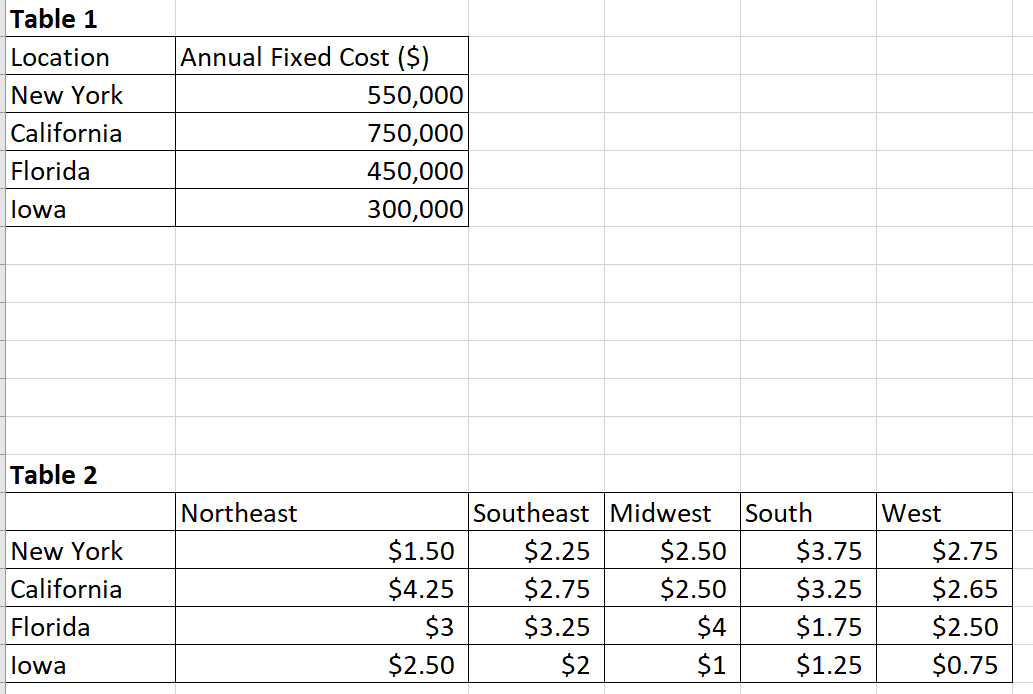Image resolution: width=1033 pixels, height=694 pixels.
Task: Select the California cell in Table 1
Action: [90, 132]
